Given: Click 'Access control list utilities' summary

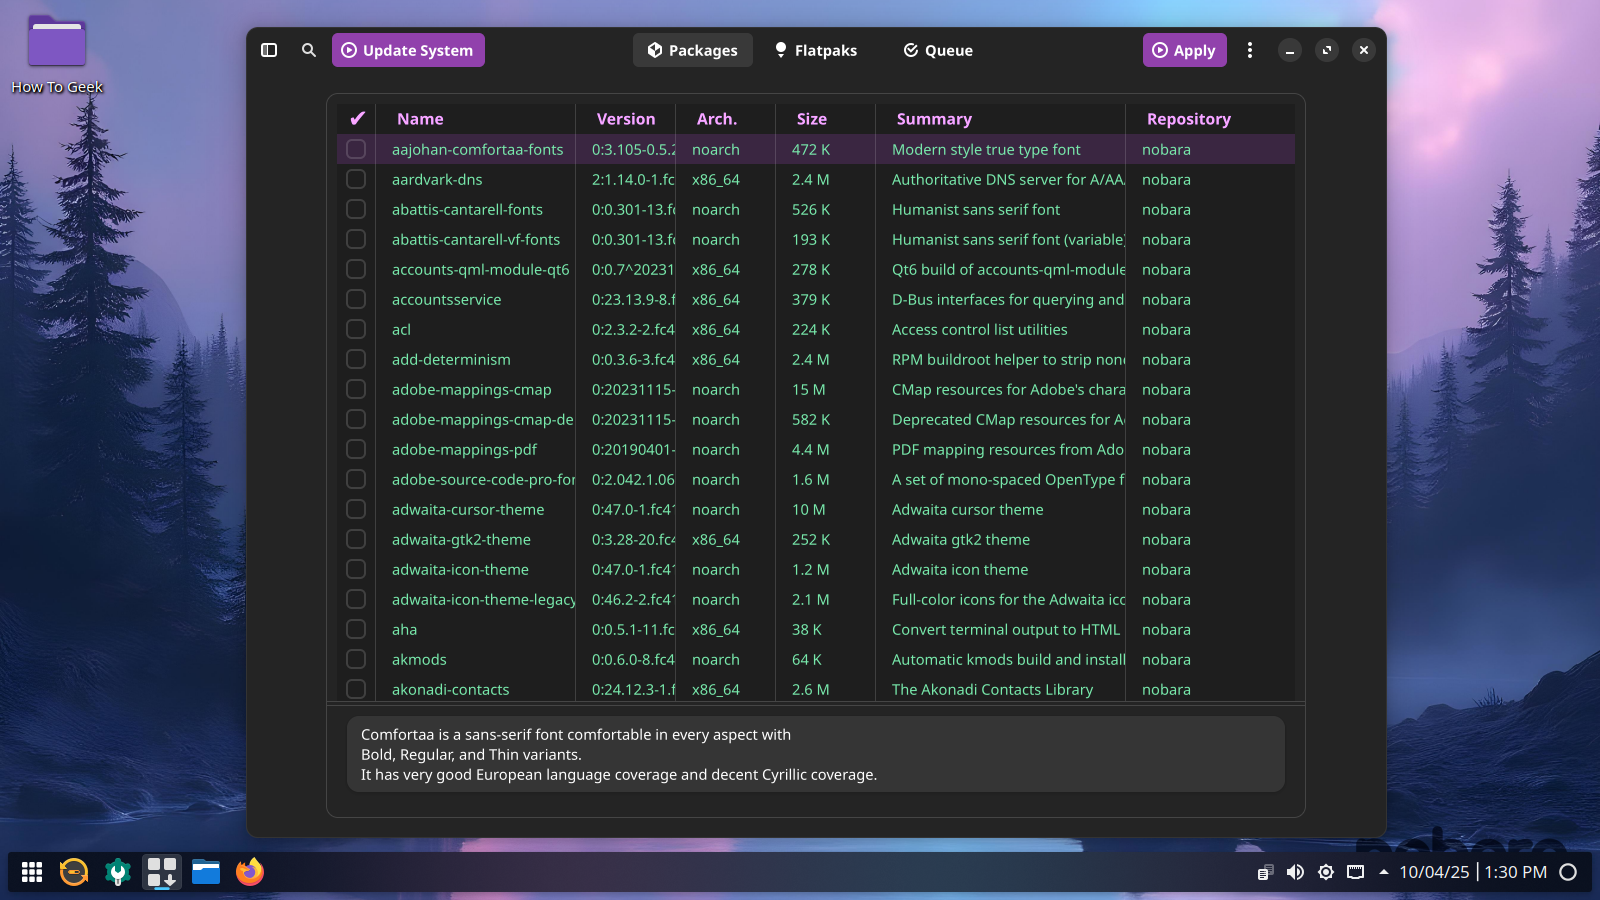Looking at the screenshot, I should point(980,329).
